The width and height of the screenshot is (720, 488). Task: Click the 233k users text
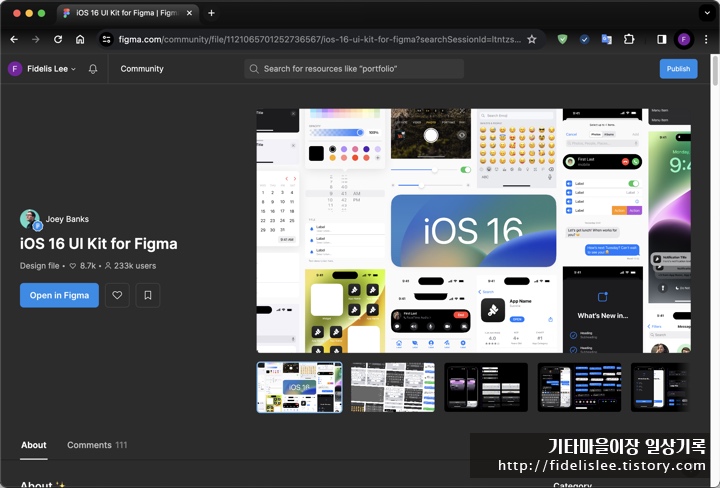[x=130, y=266]
